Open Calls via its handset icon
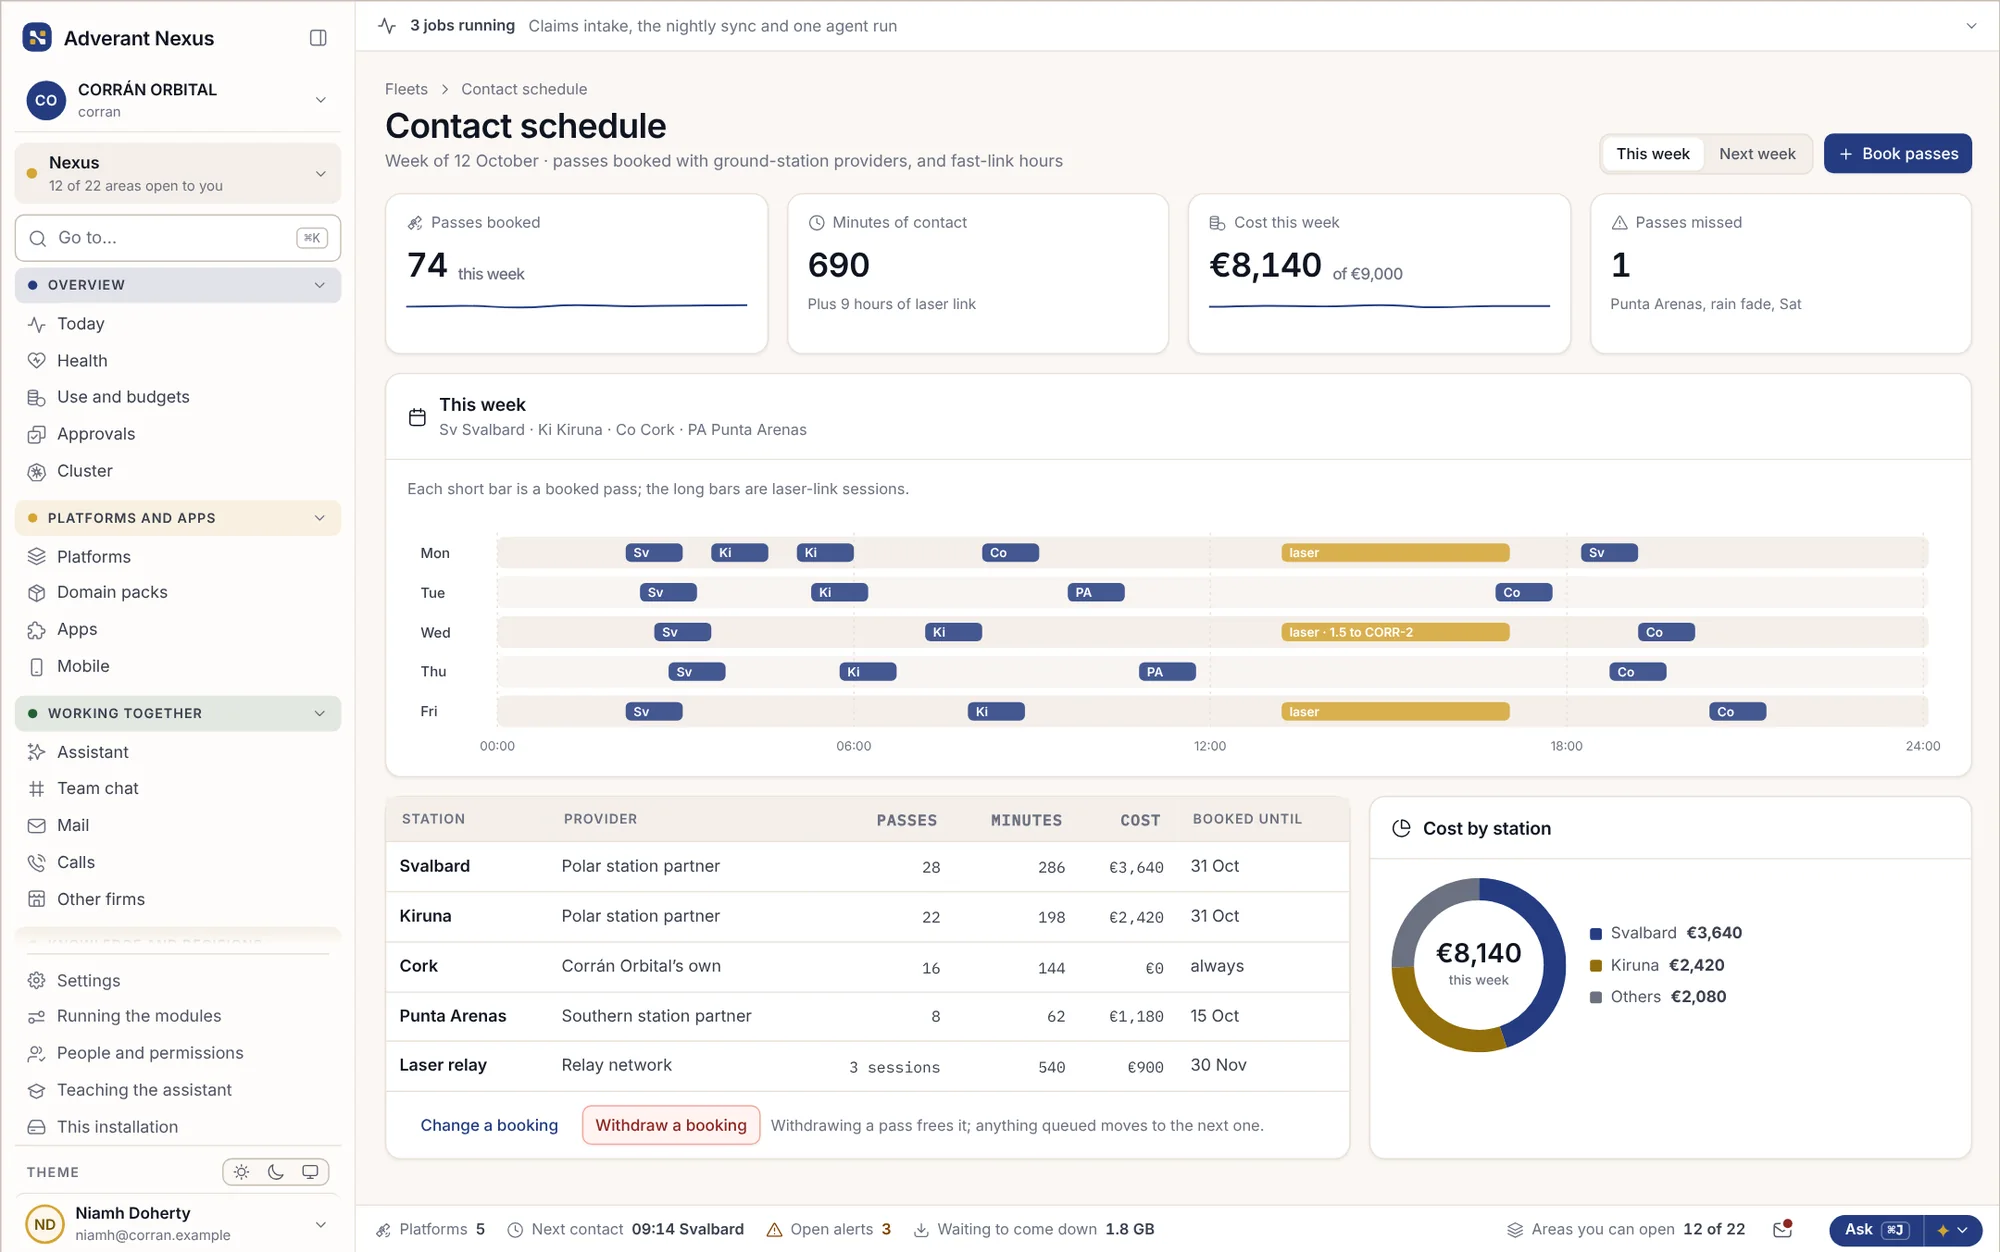 pos(37,863)
